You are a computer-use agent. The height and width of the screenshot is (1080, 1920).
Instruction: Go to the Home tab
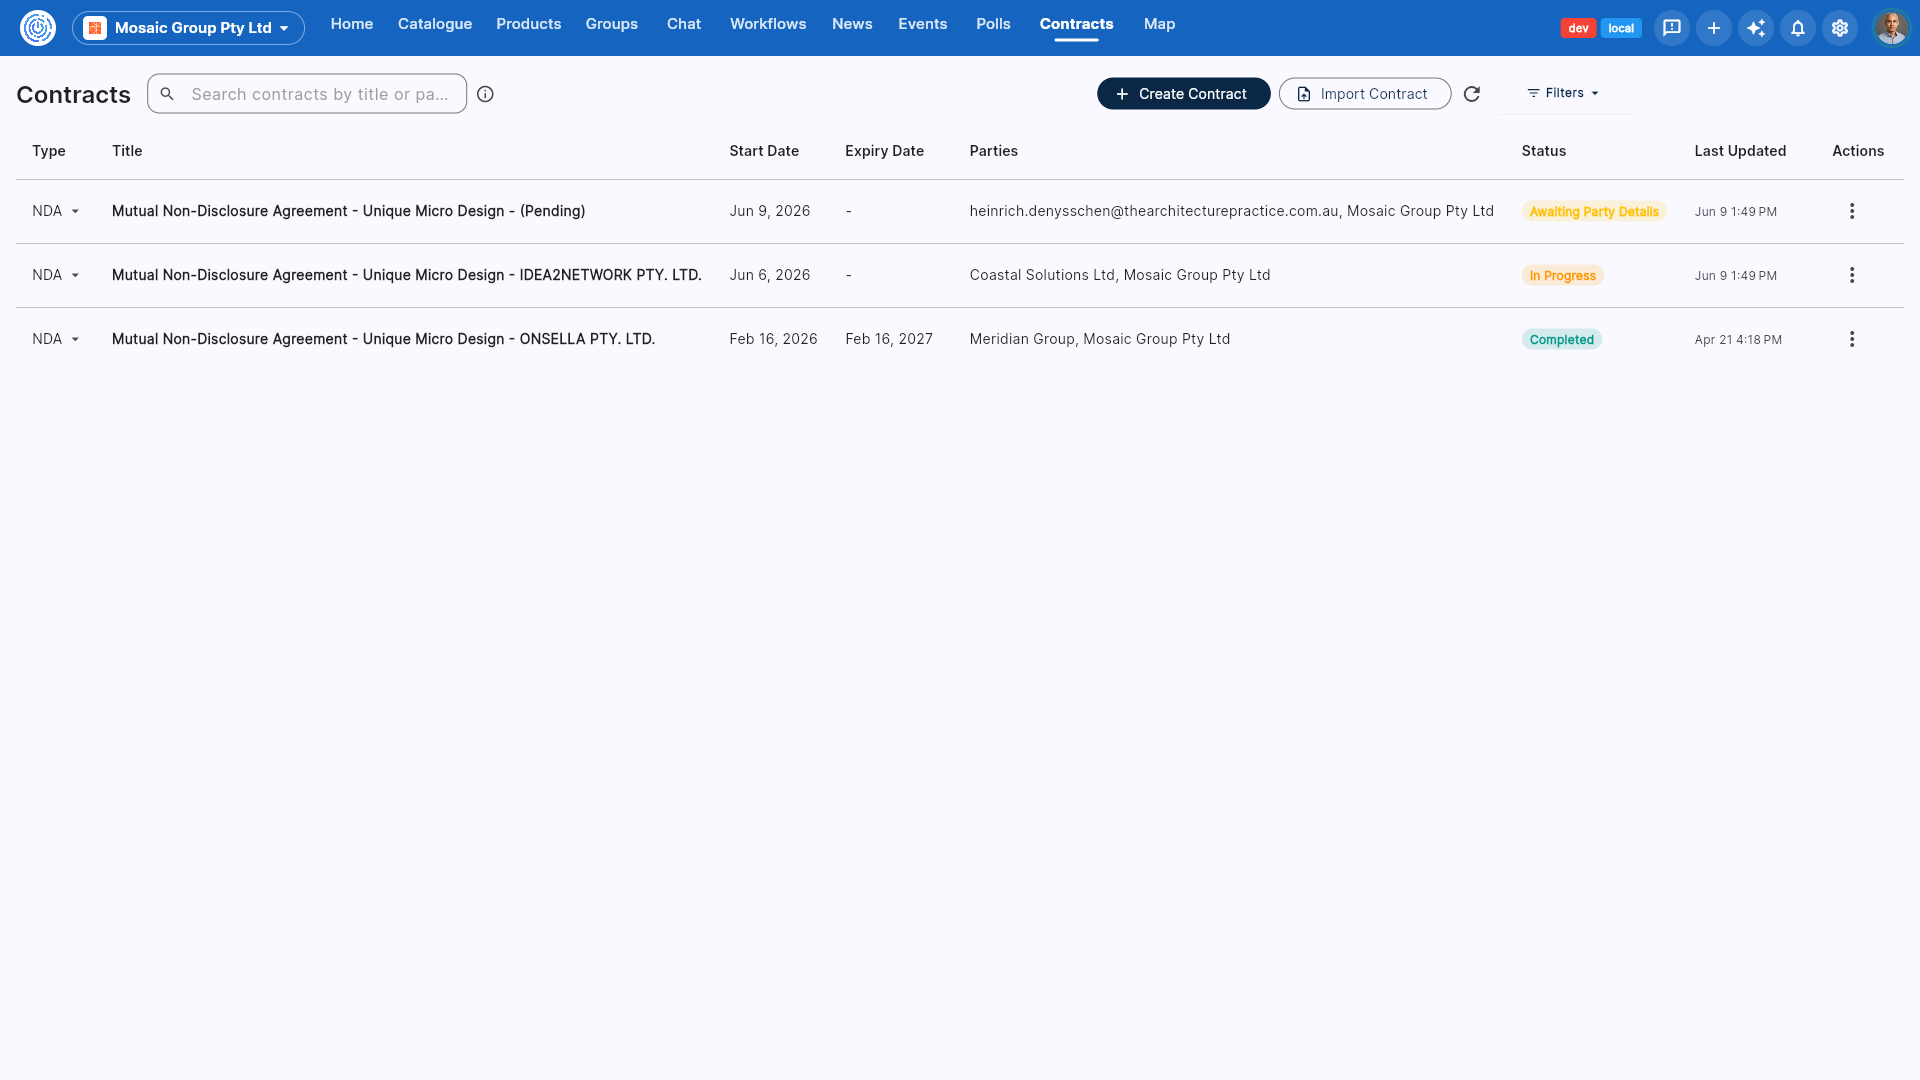351,24
